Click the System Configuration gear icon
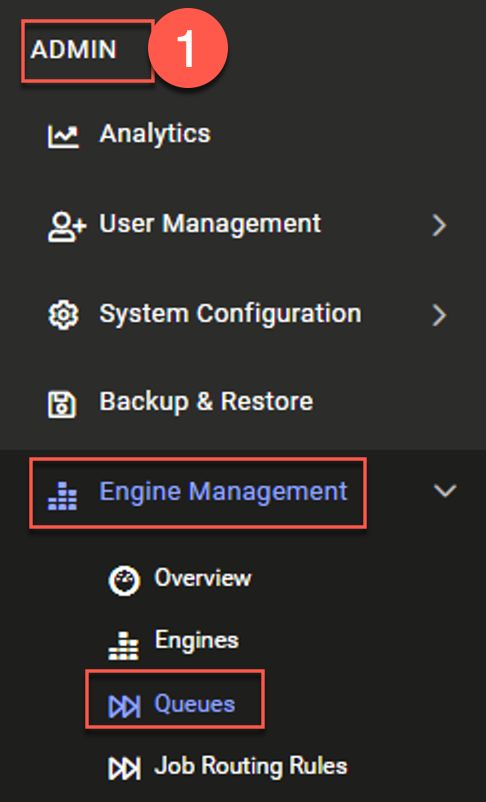This screenshot has height=802, width=486. pos(63,315)
